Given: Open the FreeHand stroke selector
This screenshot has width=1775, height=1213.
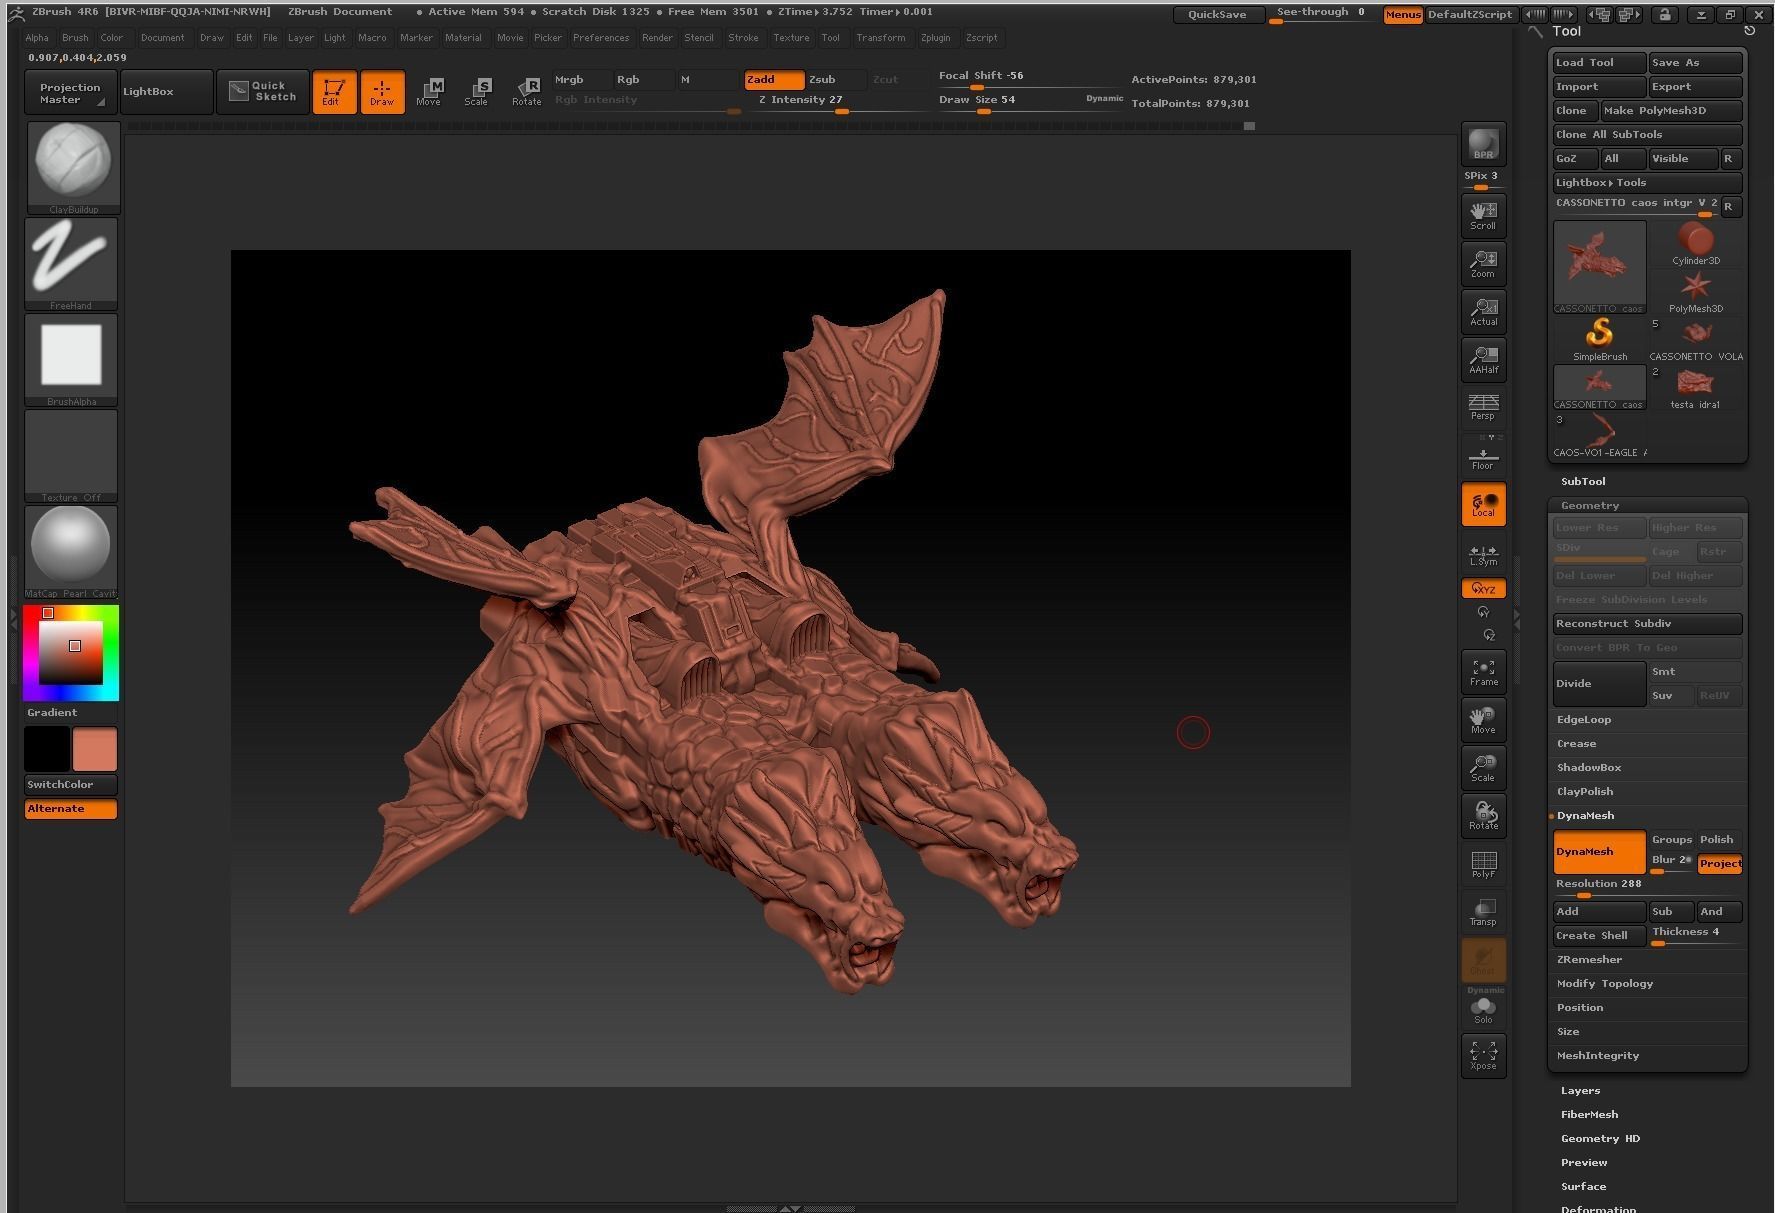Looking at the screenshot, I should (71, 264).
